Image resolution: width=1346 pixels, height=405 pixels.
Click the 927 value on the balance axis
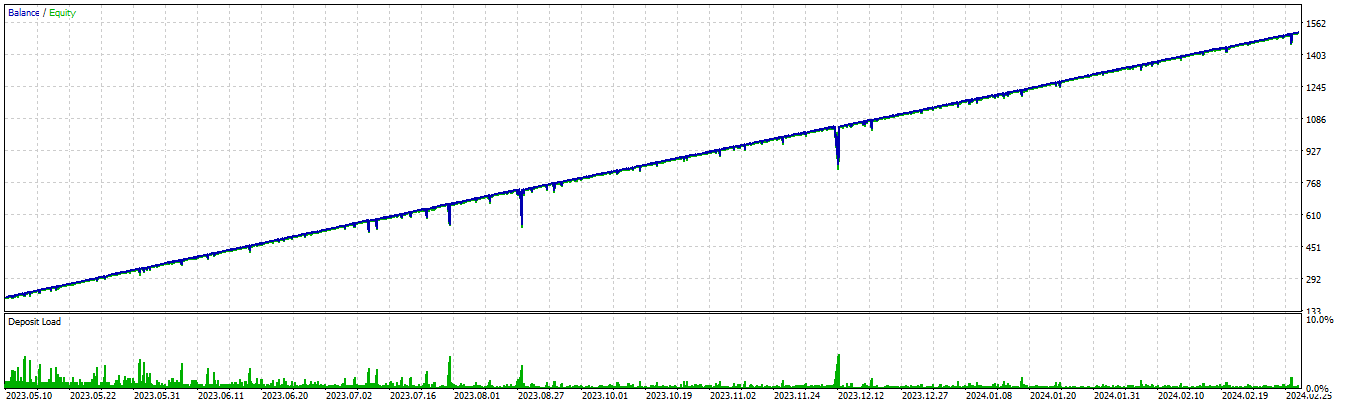tap(1314, 152)
